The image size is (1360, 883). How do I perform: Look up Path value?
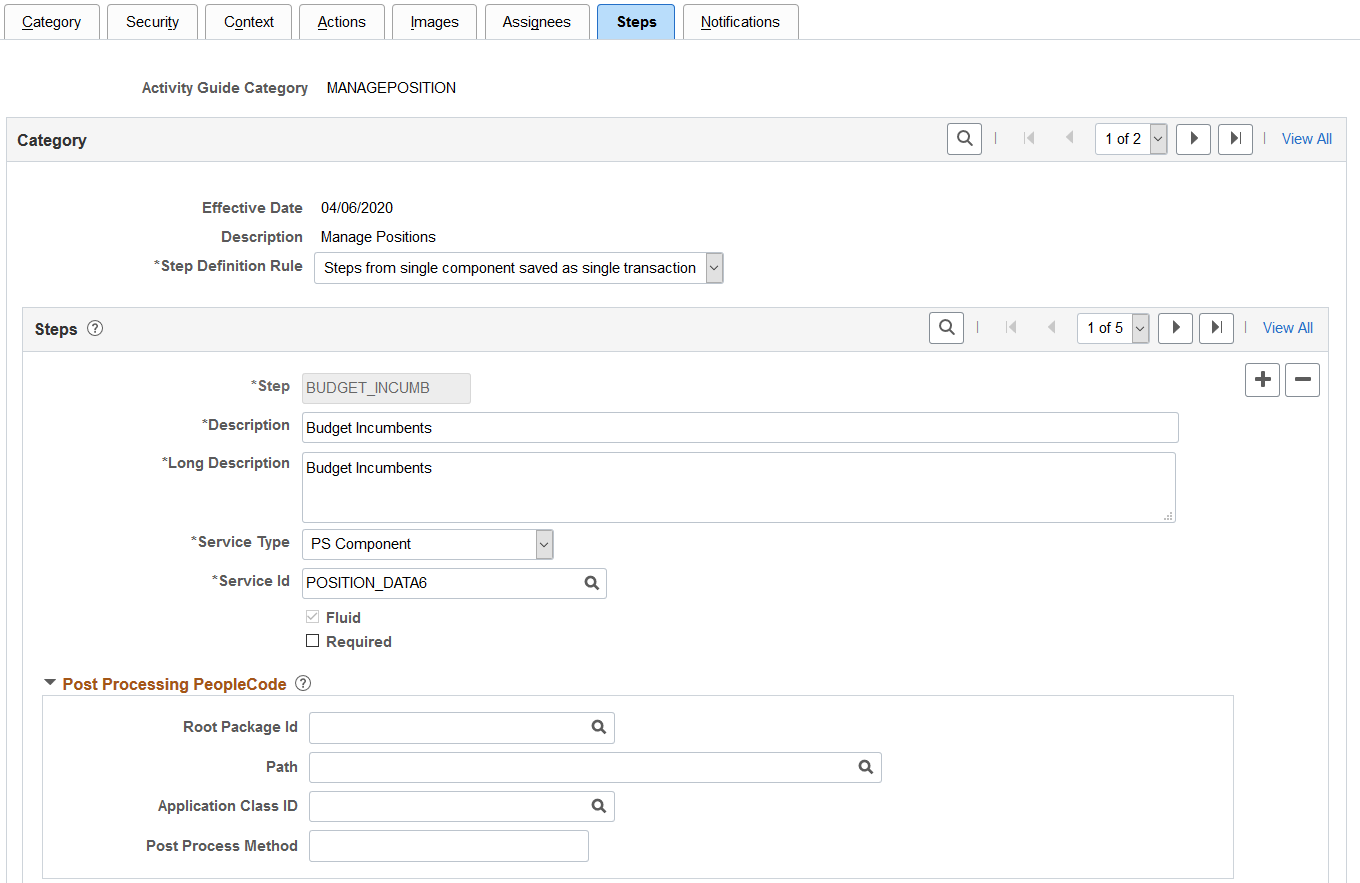(866, 767)
